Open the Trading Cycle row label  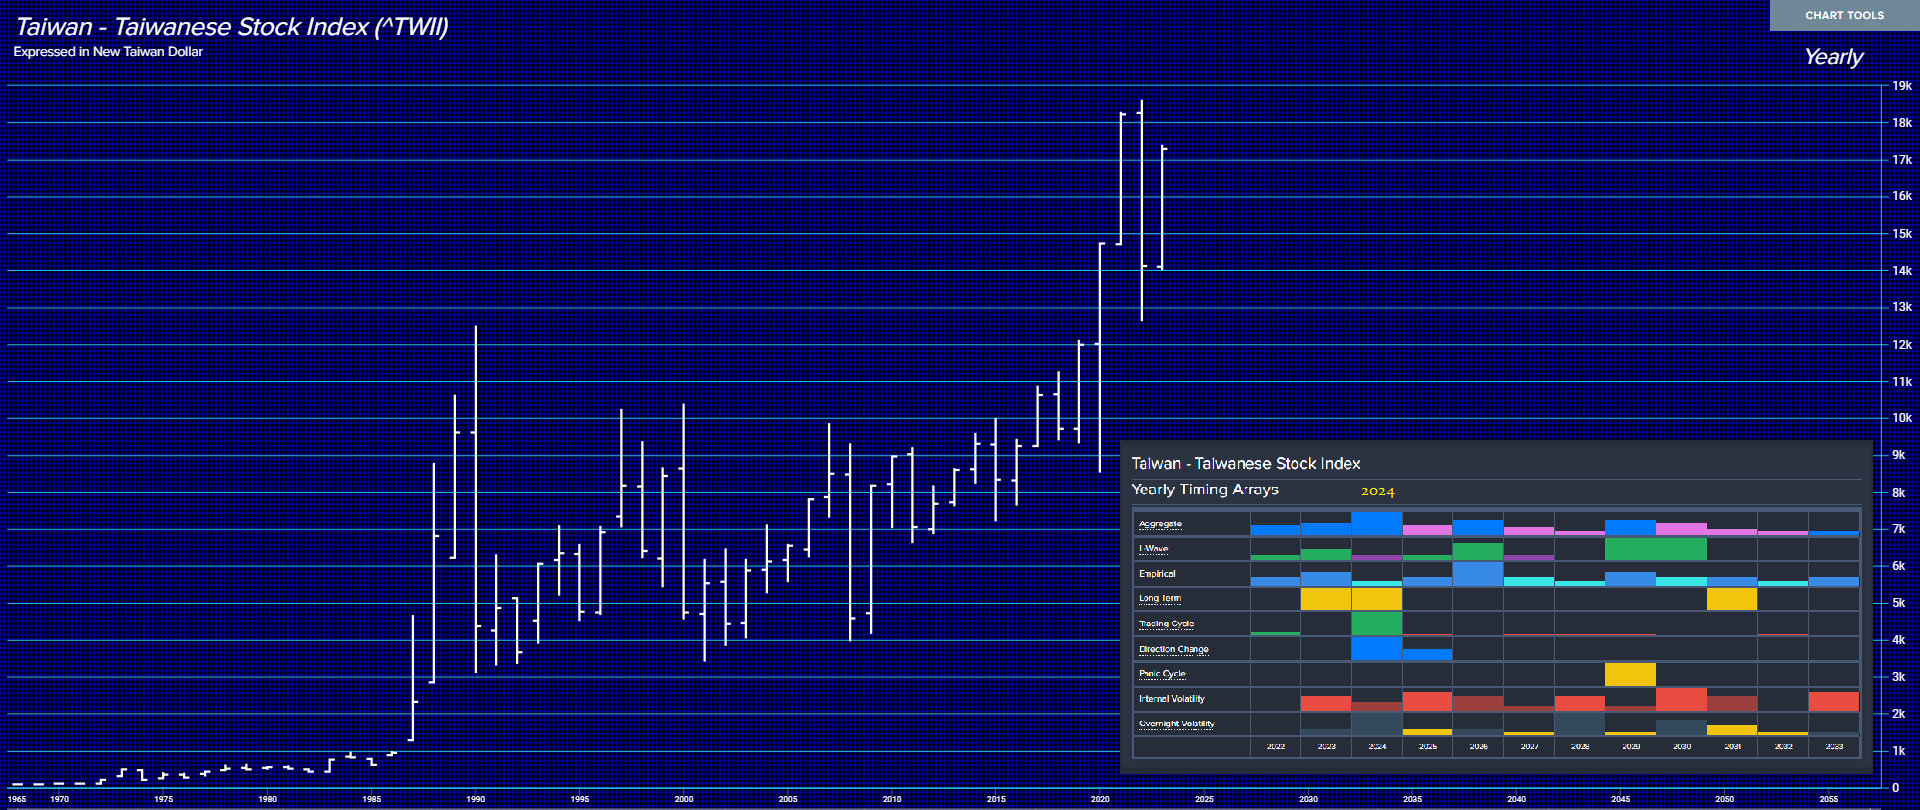(x=1166, y=624)
